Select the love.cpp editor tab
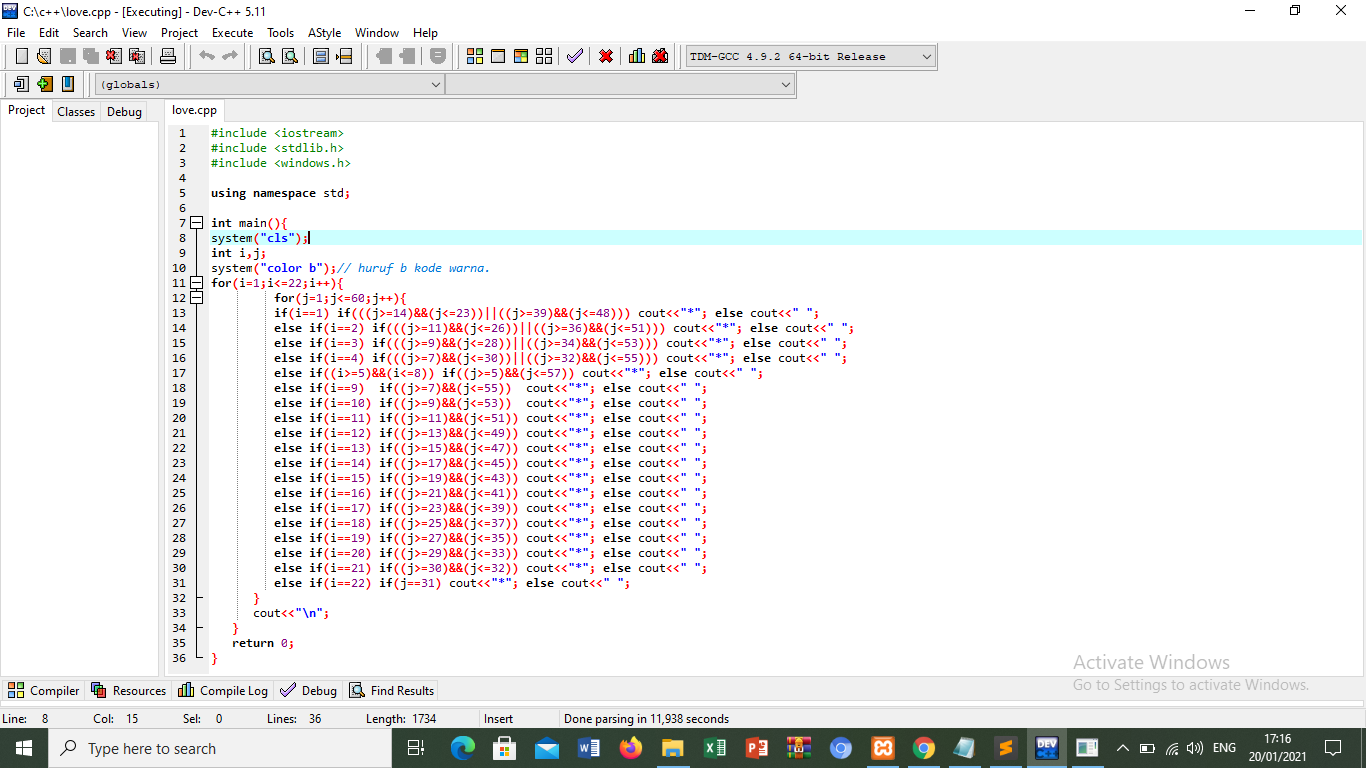The image size is (1366, 768). coord(194,110)
